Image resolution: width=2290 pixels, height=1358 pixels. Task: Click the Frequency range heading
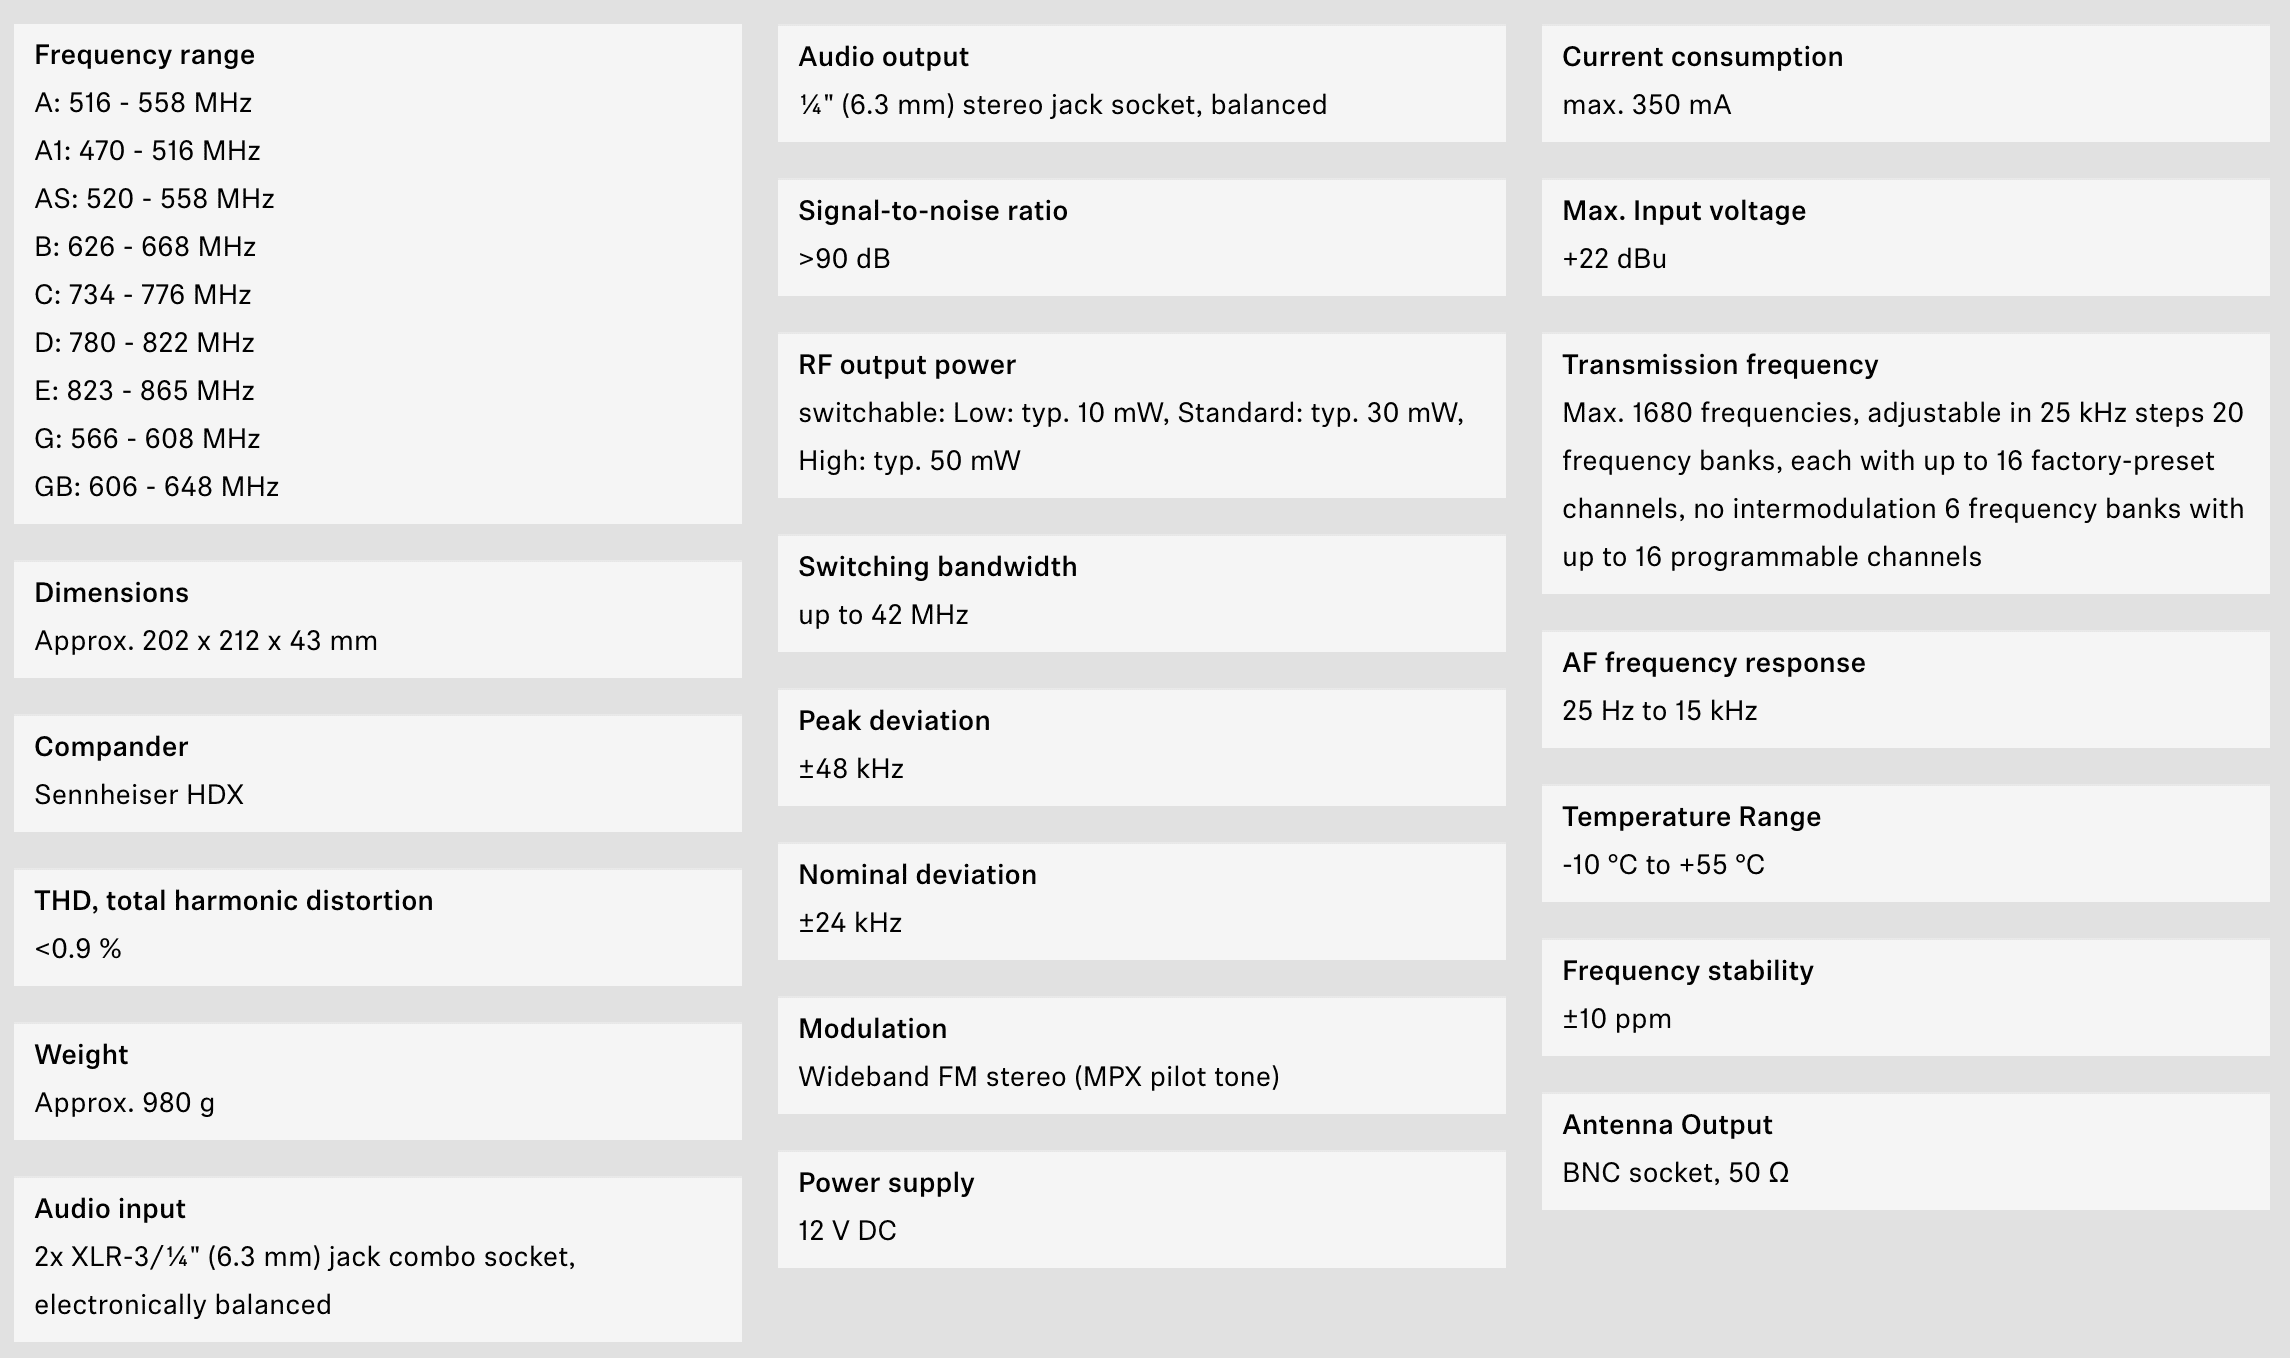(144, 55)
